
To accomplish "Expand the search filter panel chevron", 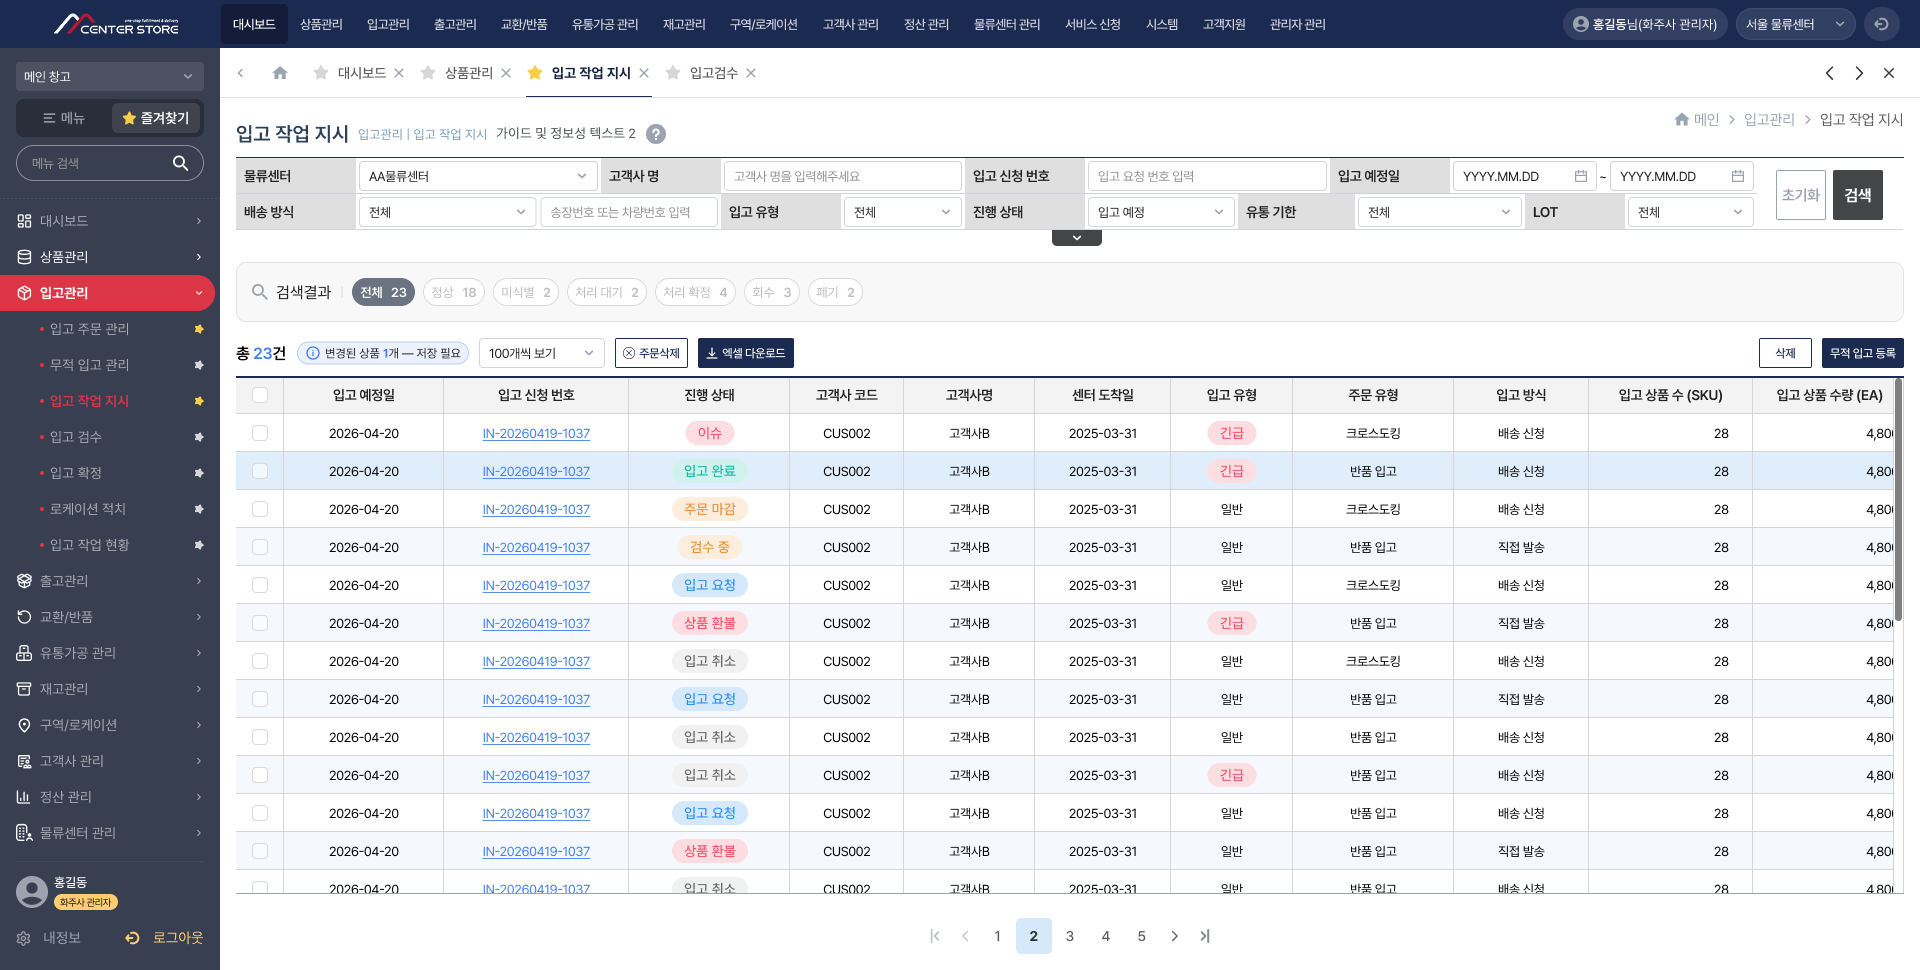I will [1077, 238].
